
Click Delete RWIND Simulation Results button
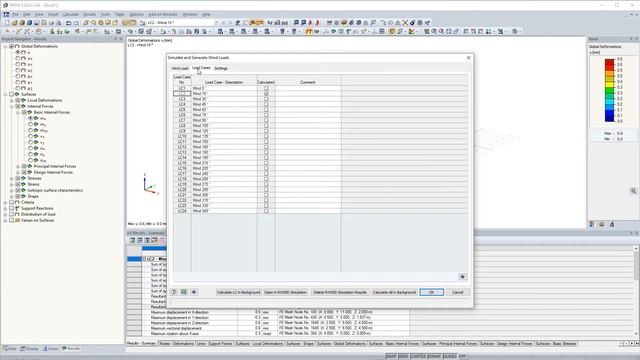(340, 292)
